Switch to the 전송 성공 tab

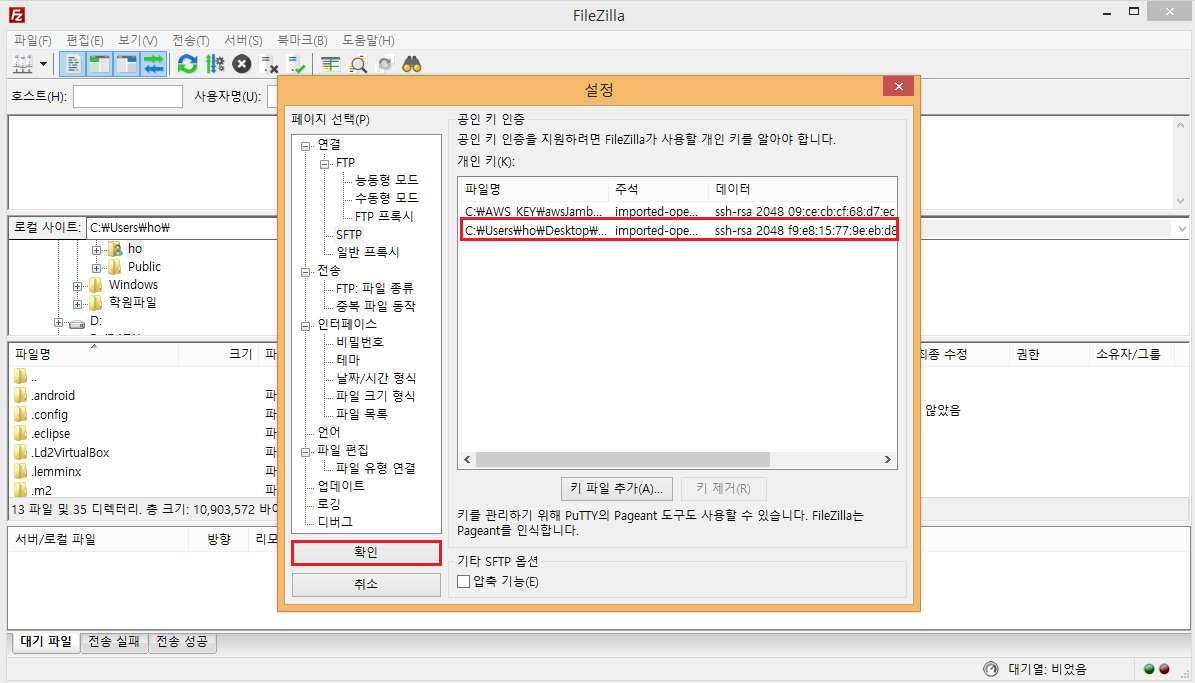[x=182, y=642]
